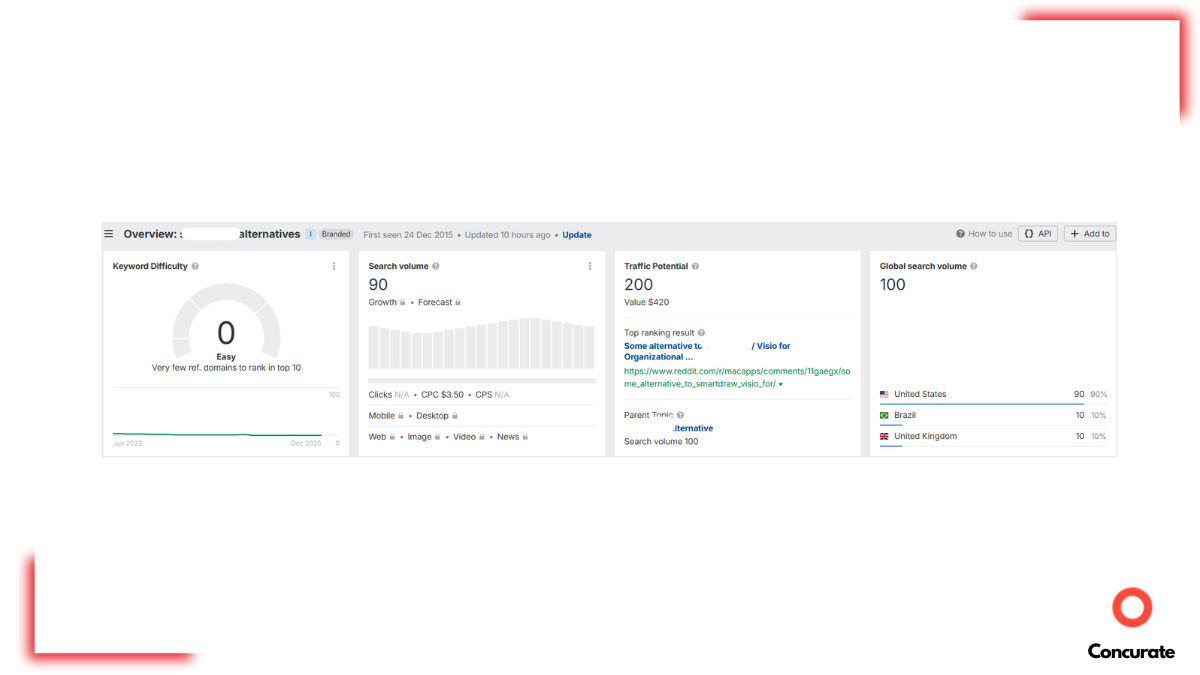Select the locked Desktop option

click(x=437, y=416)
